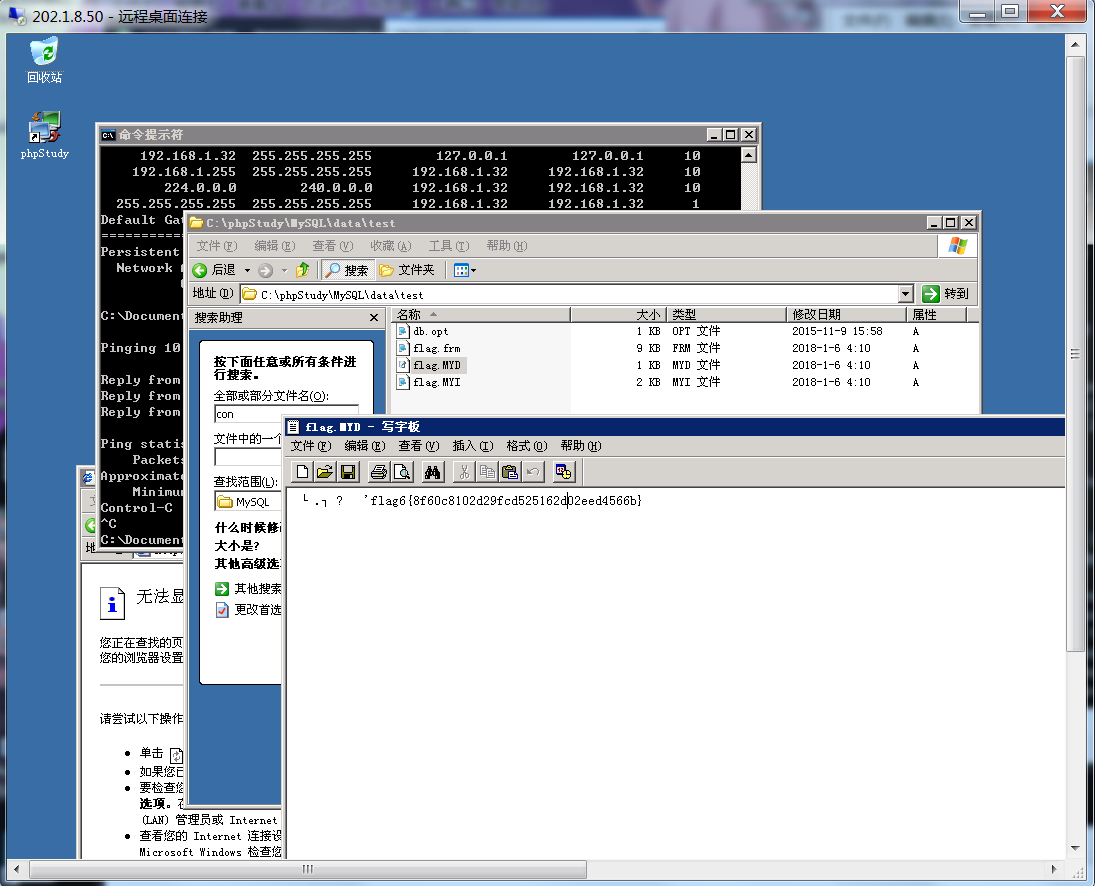Click the Up folder icon in Explorer
Viewport: 1095px width, 886px height.
click(x=302, y=270)
